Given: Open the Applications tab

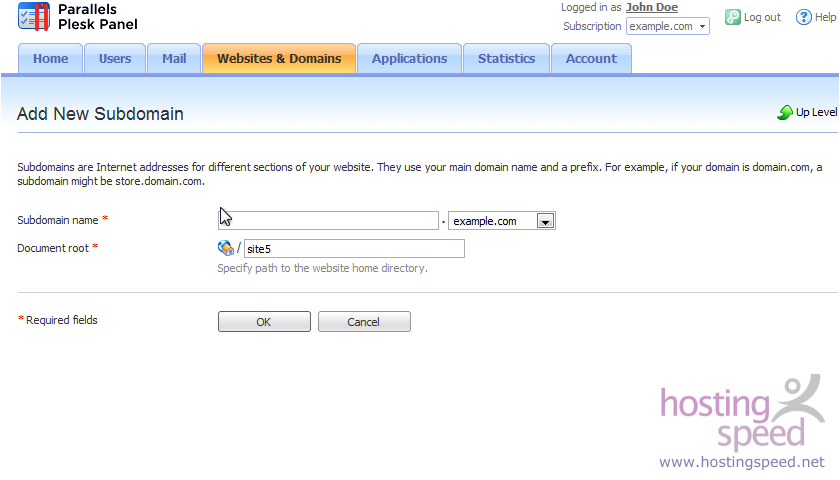Looking at the screenshot, I should [x=409, y=58].
